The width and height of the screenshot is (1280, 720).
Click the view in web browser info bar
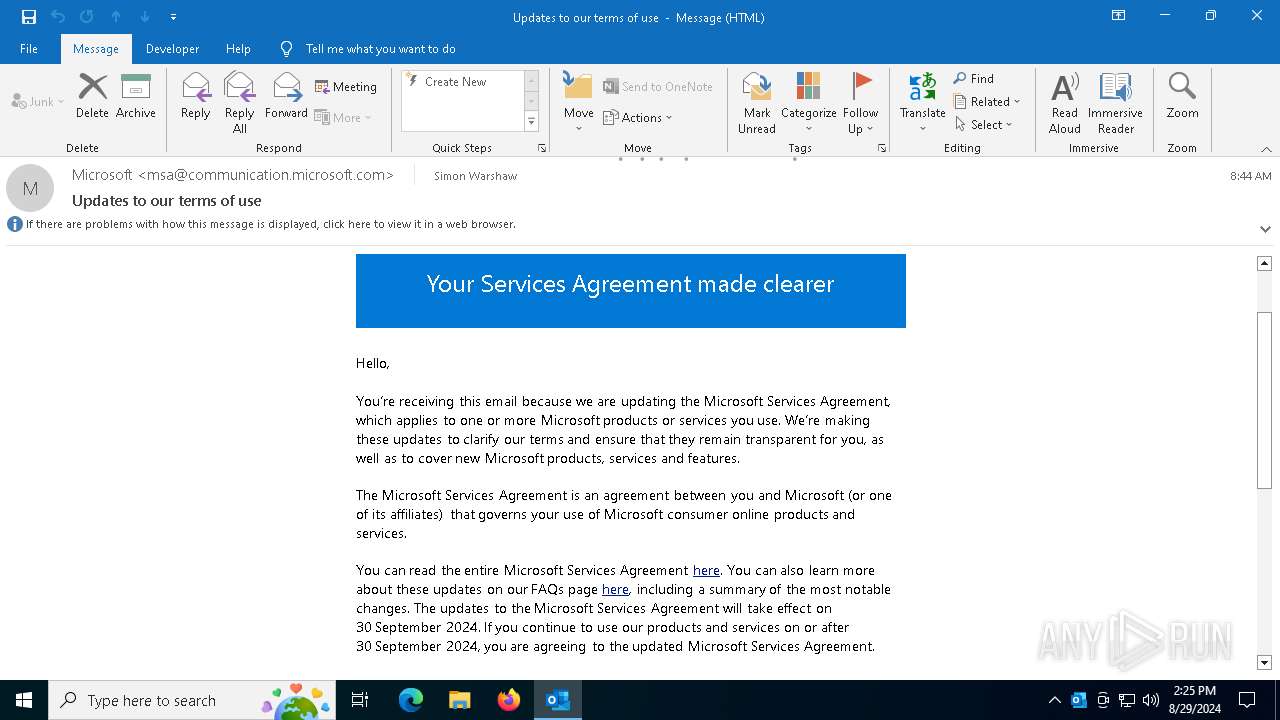point(270,224)
